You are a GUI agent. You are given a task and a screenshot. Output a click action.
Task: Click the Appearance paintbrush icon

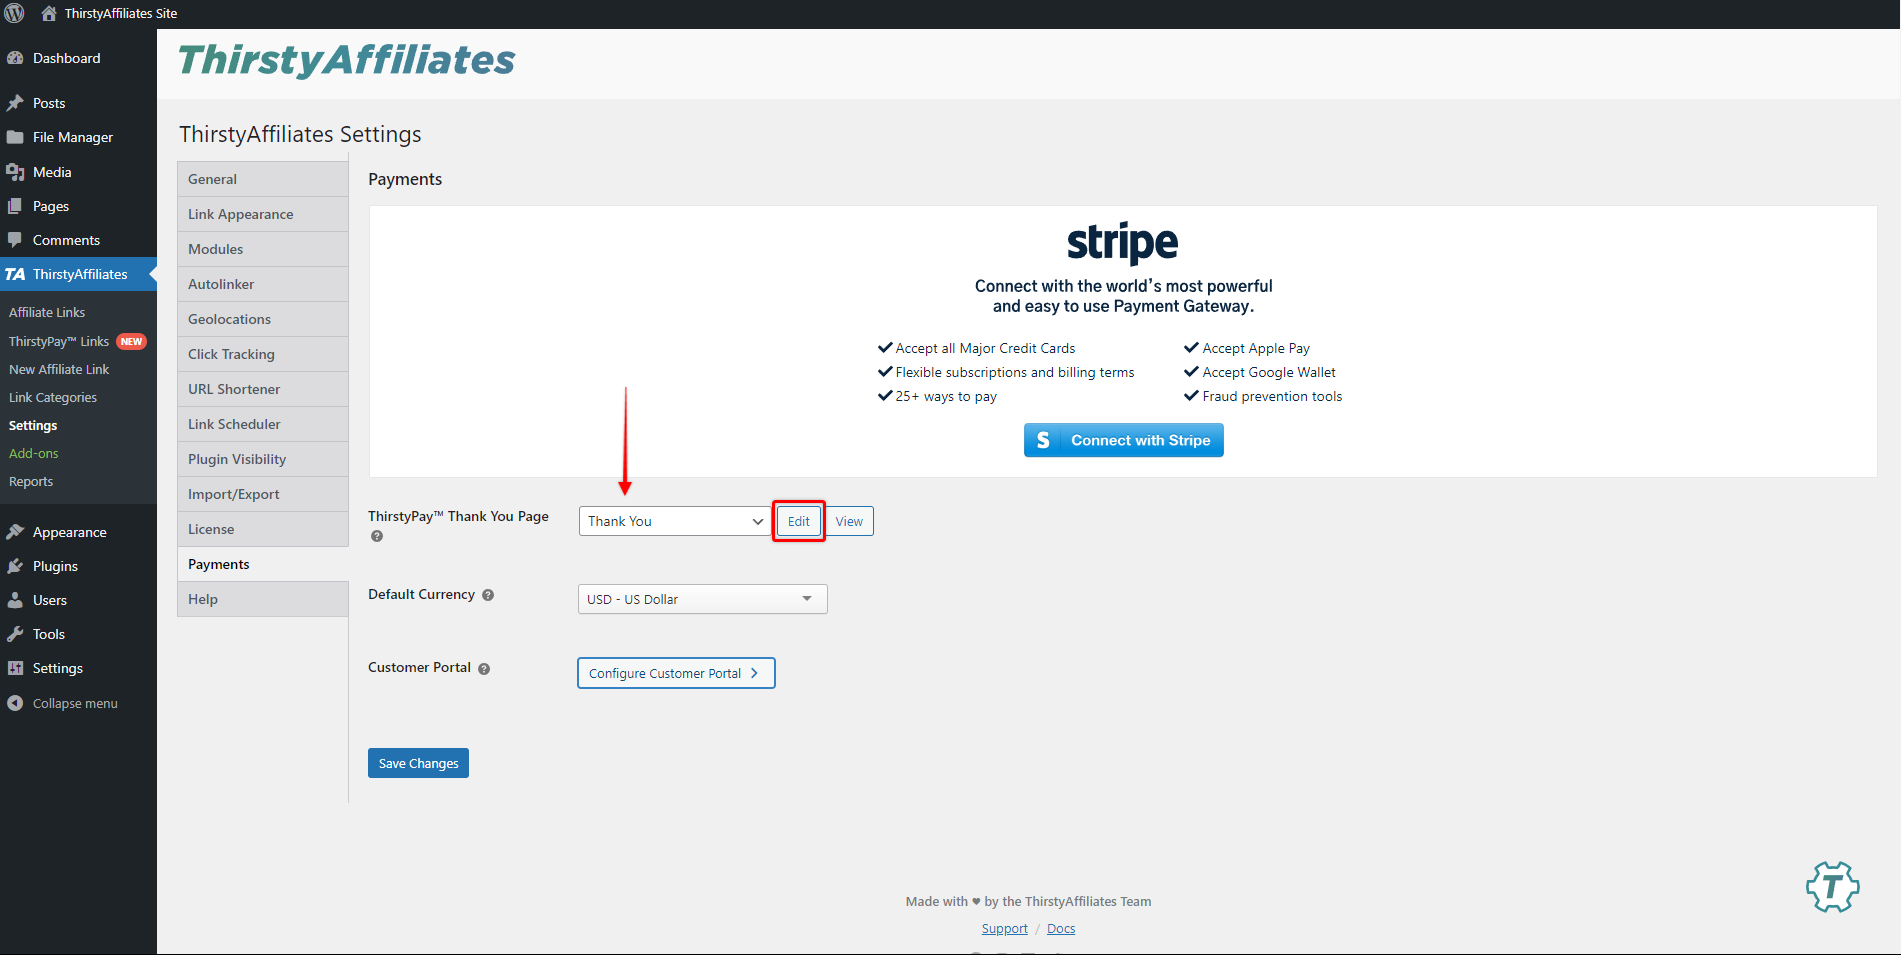(15, 532)
